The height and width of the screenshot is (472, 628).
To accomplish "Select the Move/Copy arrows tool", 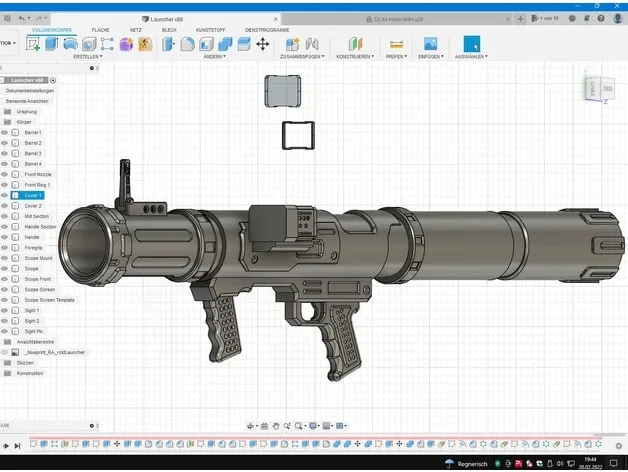I will pos(263,44).
